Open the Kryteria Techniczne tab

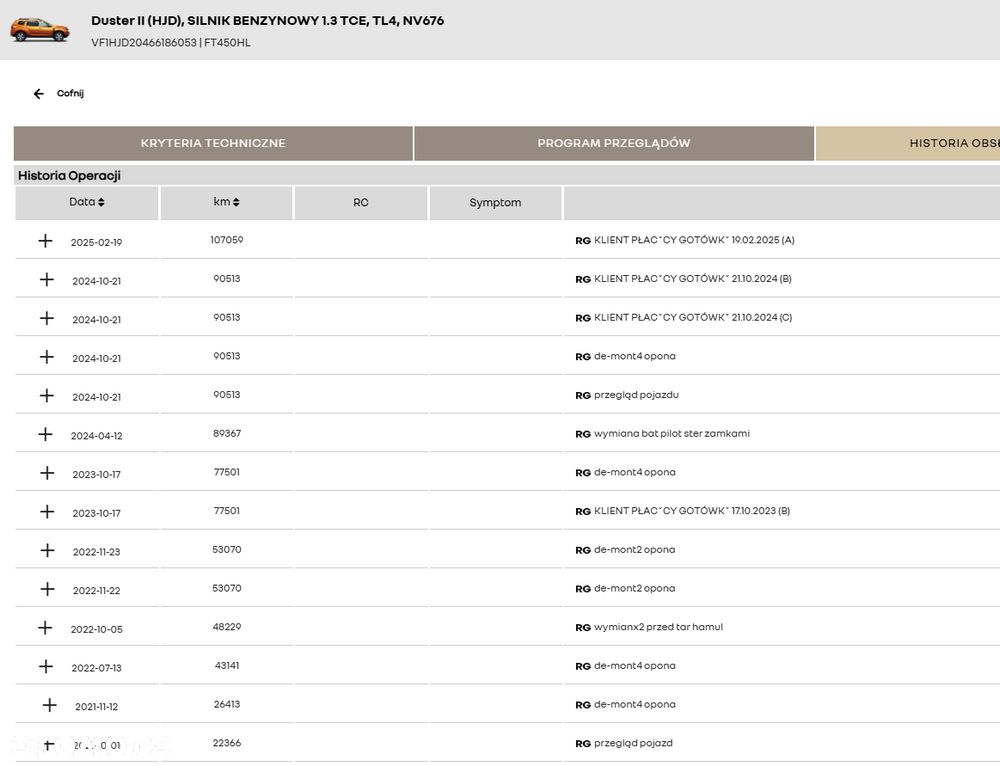213,143
